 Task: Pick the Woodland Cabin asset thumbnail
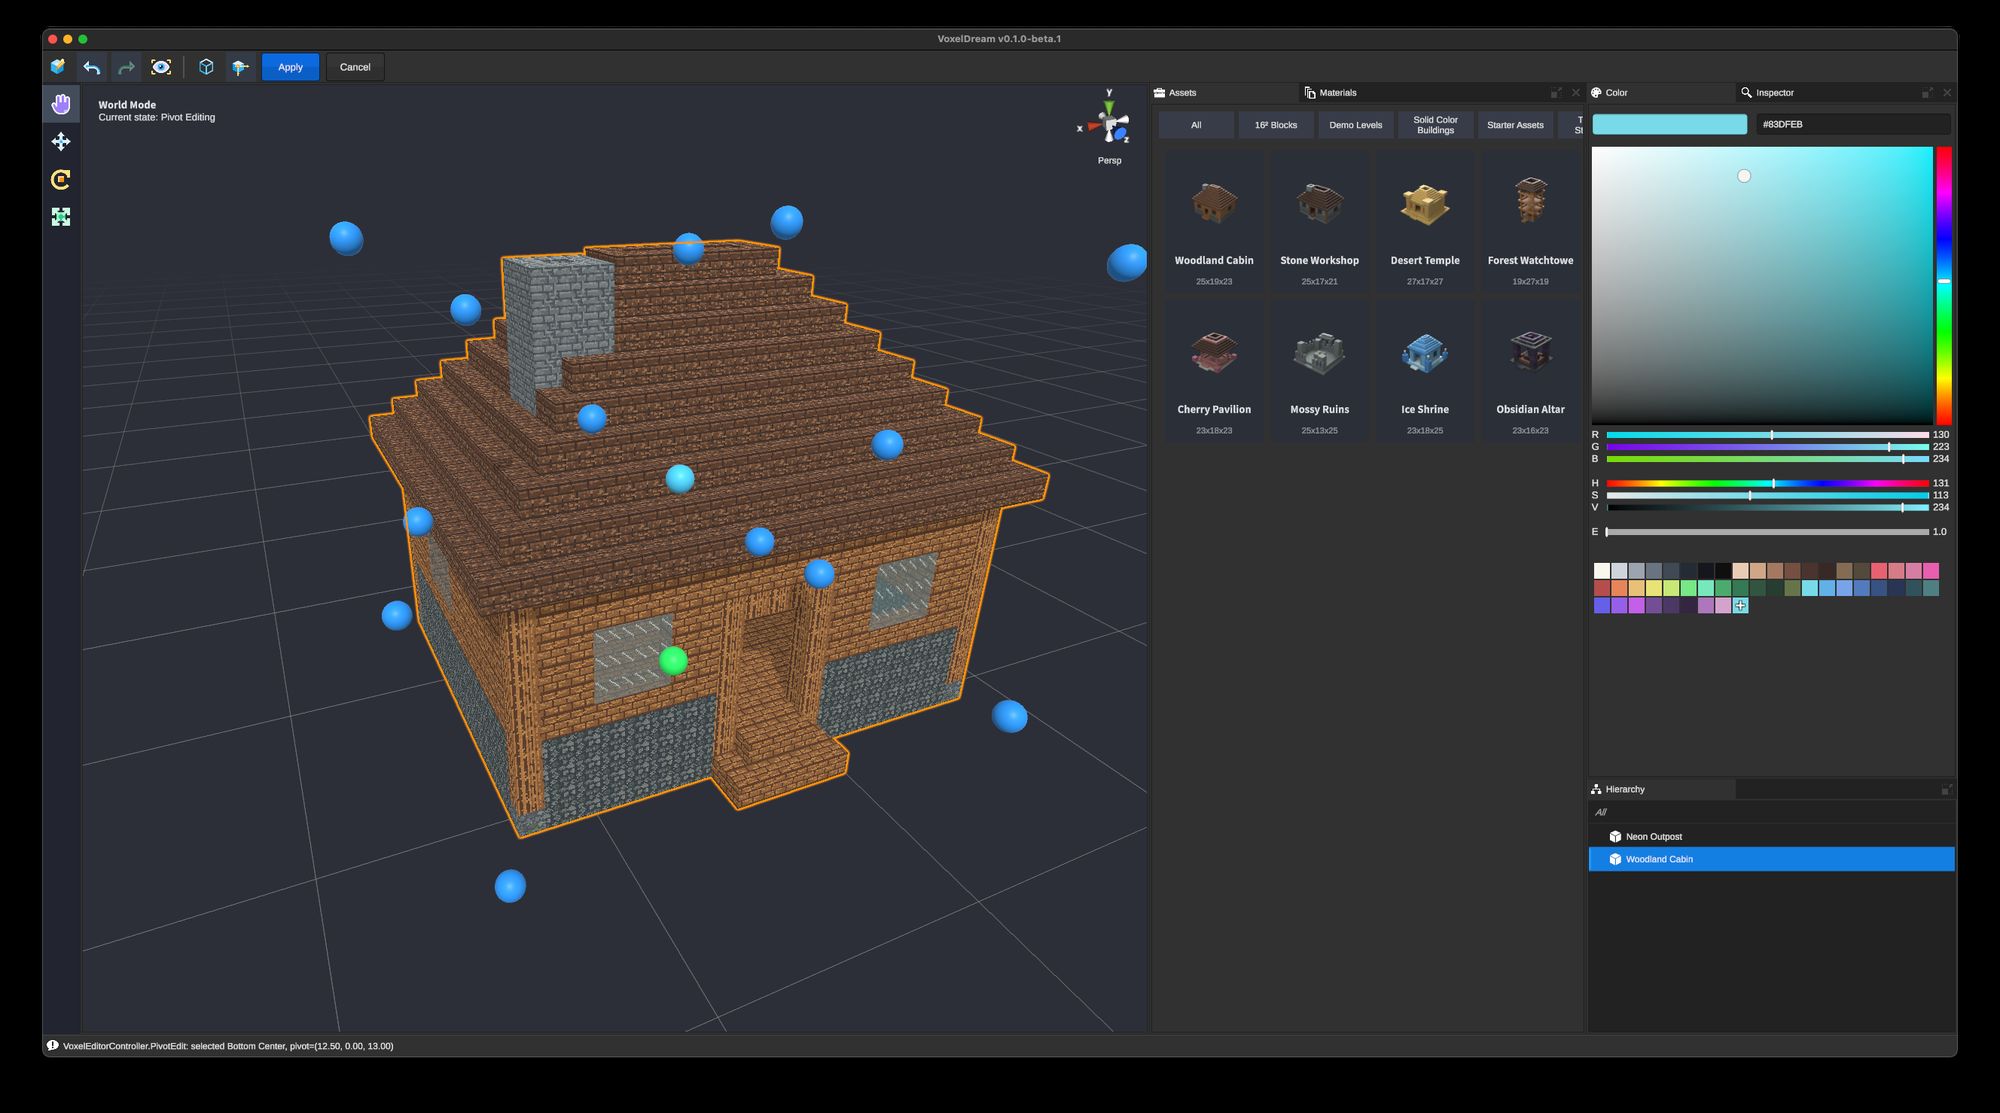(1214, 222)
